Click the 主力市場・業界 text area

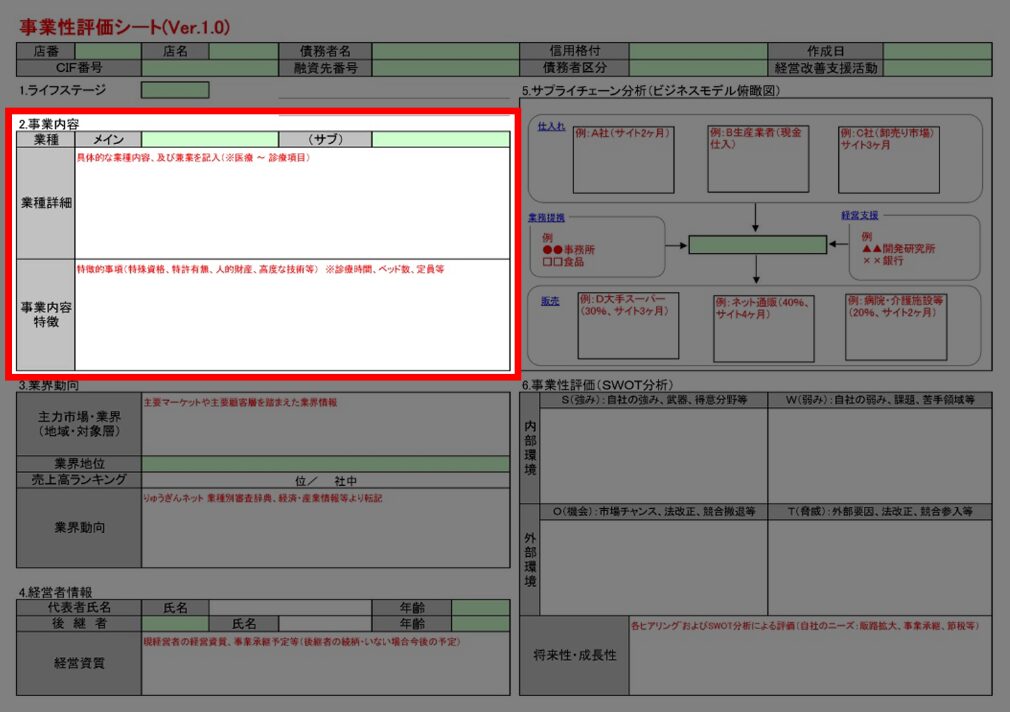coord(325,425)
